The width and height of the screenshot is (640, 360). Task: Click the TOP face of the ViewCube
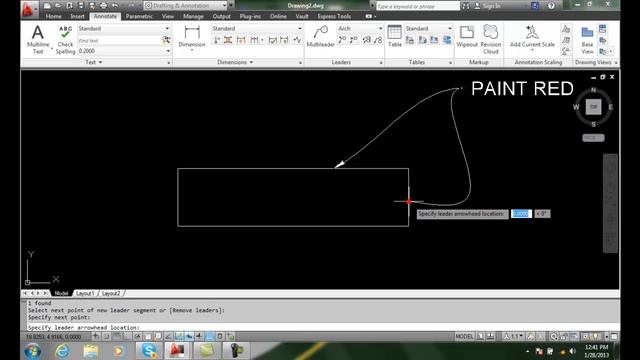pos(593,107)
